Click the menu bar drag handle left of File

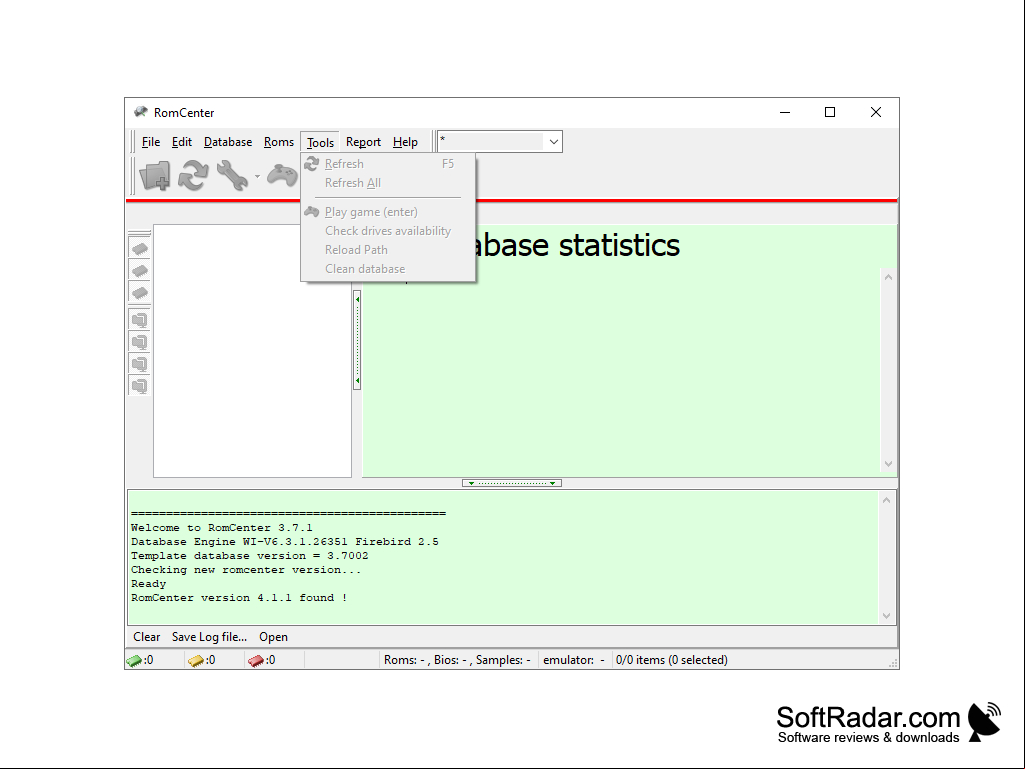tap(133, 142)
